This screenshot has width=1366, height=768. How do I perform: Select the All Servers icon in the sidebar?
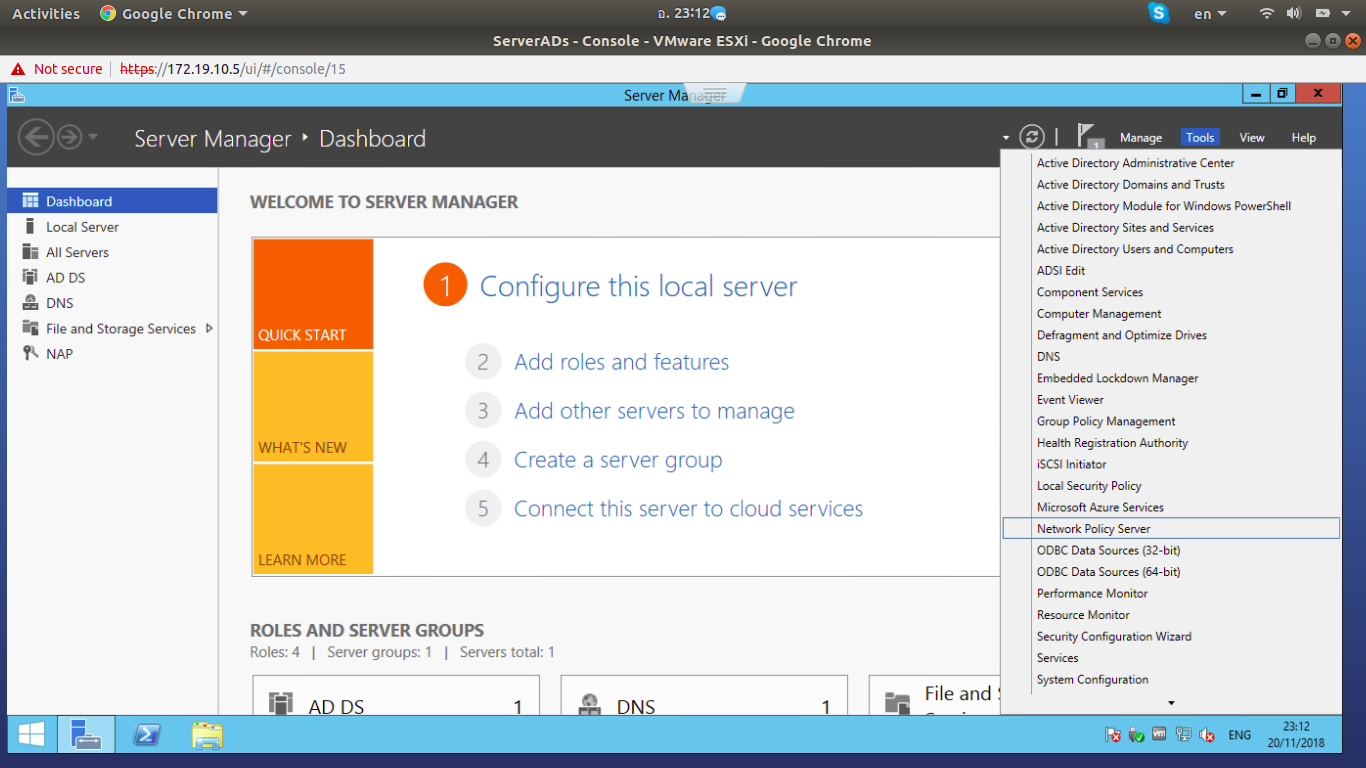[30, 252]
